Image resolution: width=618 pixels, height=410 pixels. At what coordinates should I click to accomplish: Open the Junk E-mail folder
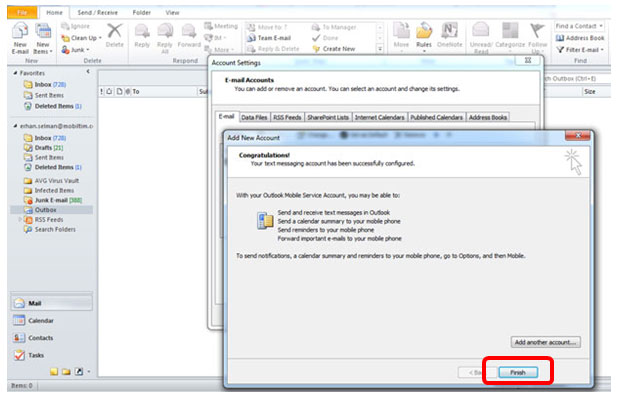click(x=53, y=200)
